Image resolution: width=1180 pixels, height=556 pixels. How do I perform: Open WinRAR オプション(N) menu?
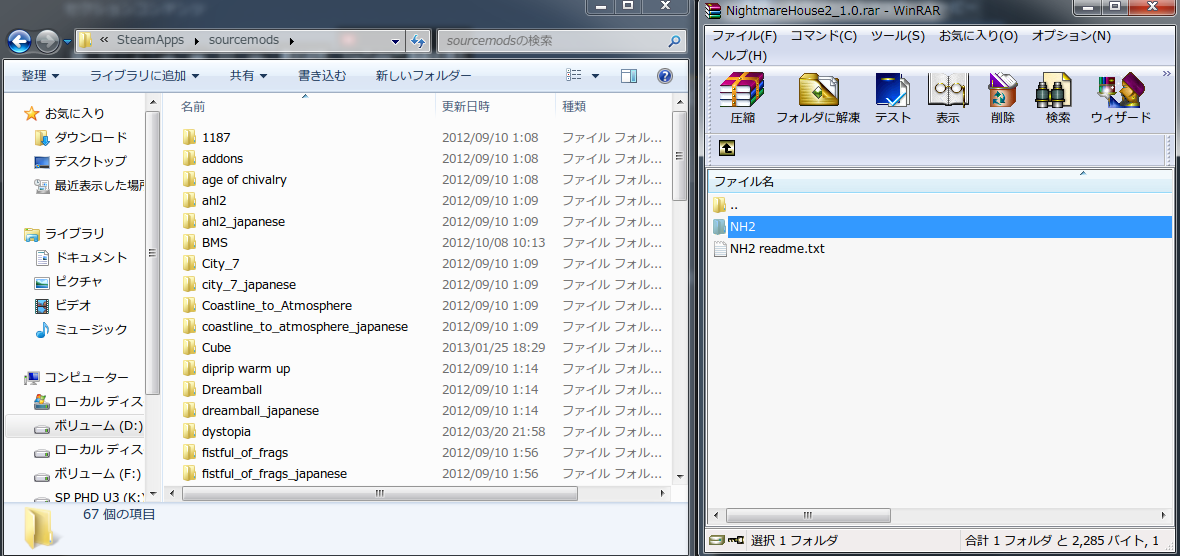coord(1071,35)
